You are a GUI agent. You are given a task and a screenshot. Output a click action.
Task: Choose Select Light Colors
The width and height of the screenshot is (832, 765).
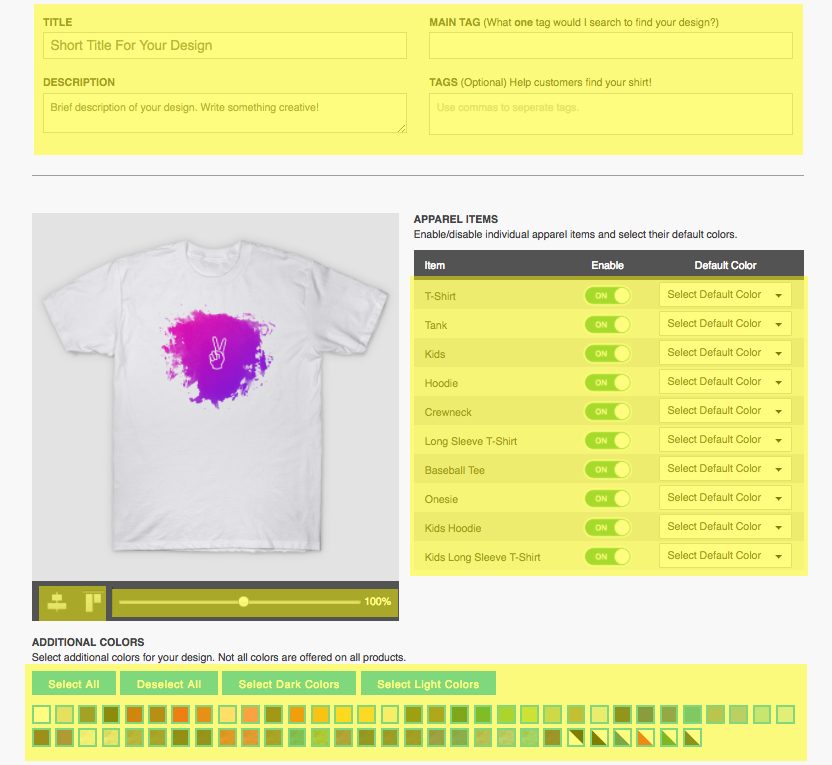[428, 683]
